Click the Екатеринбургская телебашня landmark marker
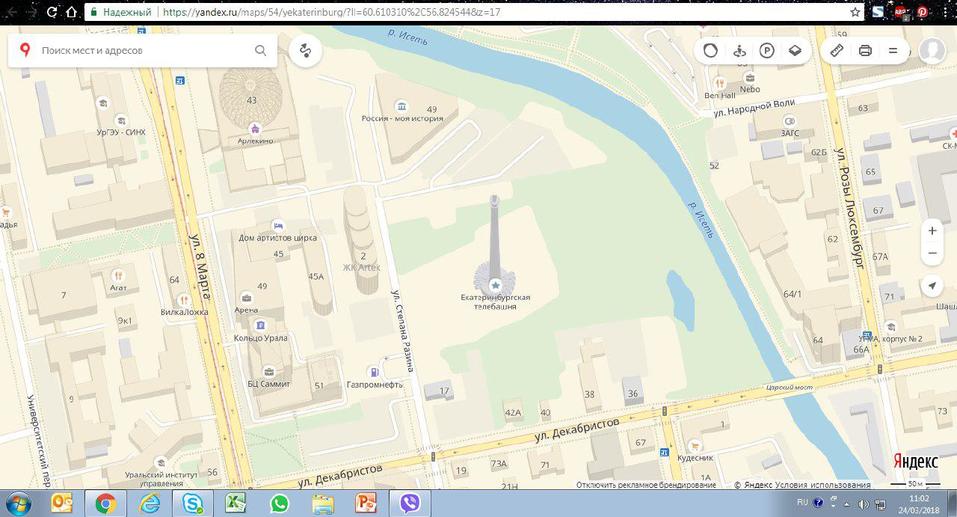 [495, 285]
